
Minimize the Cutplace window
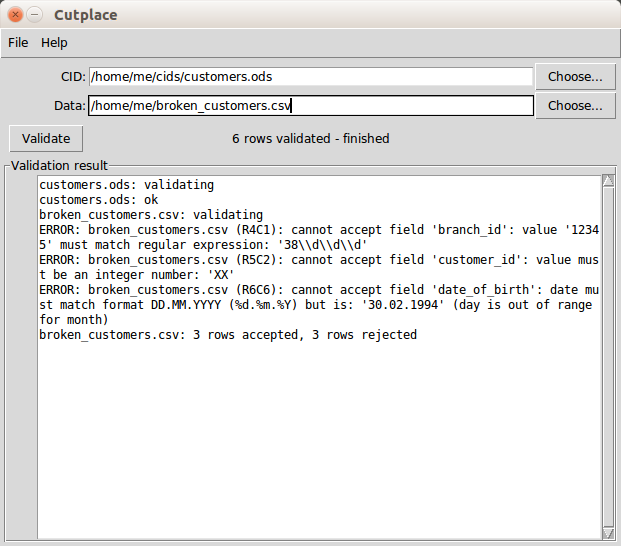coord(35,15)
